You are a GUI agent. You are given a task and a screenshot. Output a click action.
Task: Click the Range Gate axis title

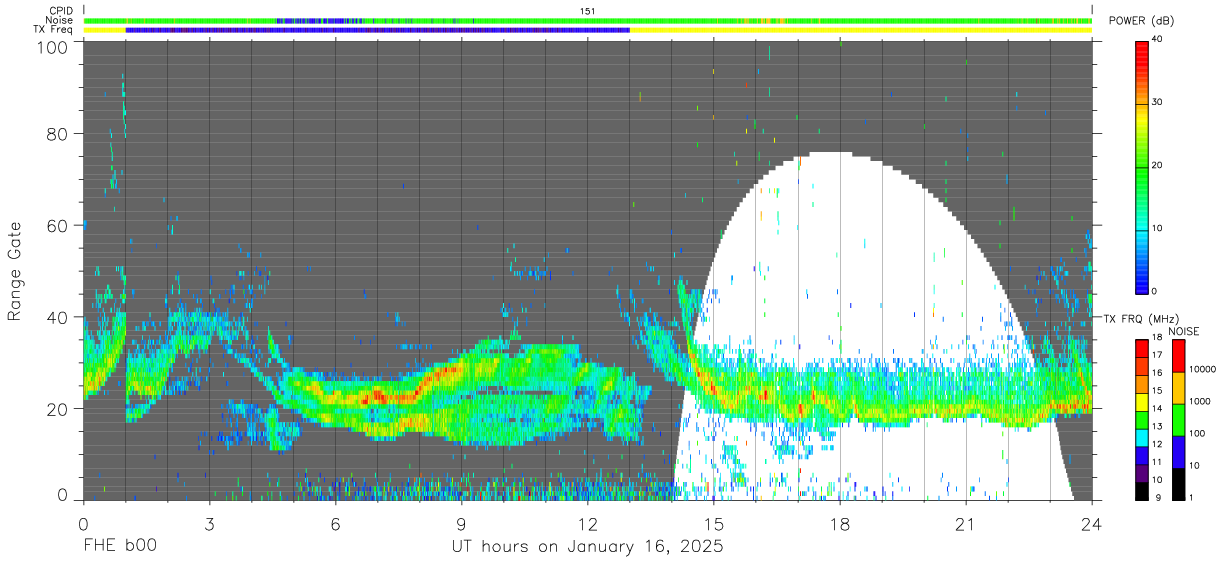click(15, 272)
